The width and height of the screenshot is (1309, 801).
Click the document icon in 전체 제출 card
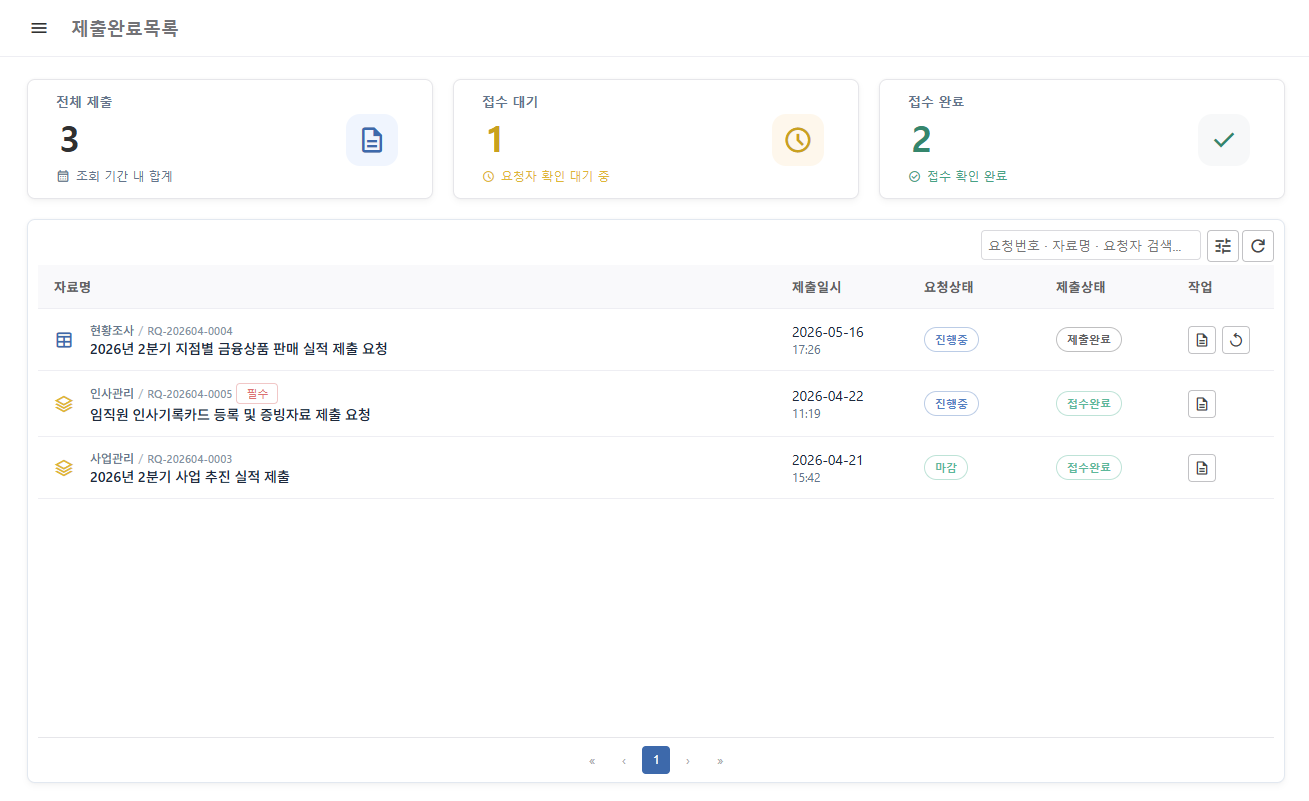click(372, 140)
